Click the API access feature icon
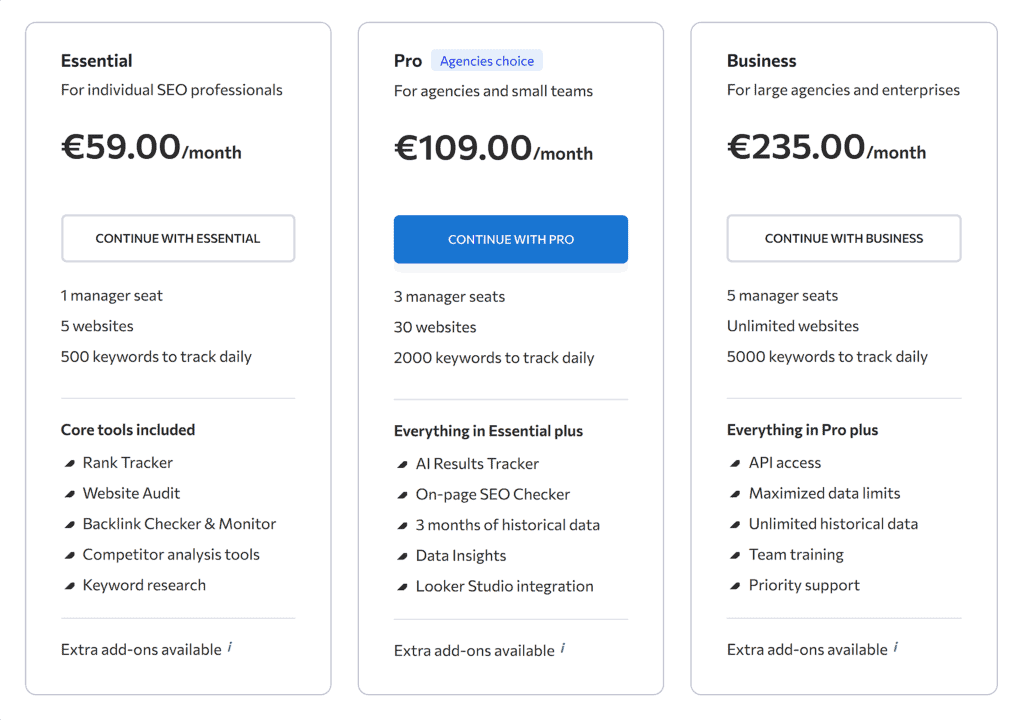 [735, 463]
